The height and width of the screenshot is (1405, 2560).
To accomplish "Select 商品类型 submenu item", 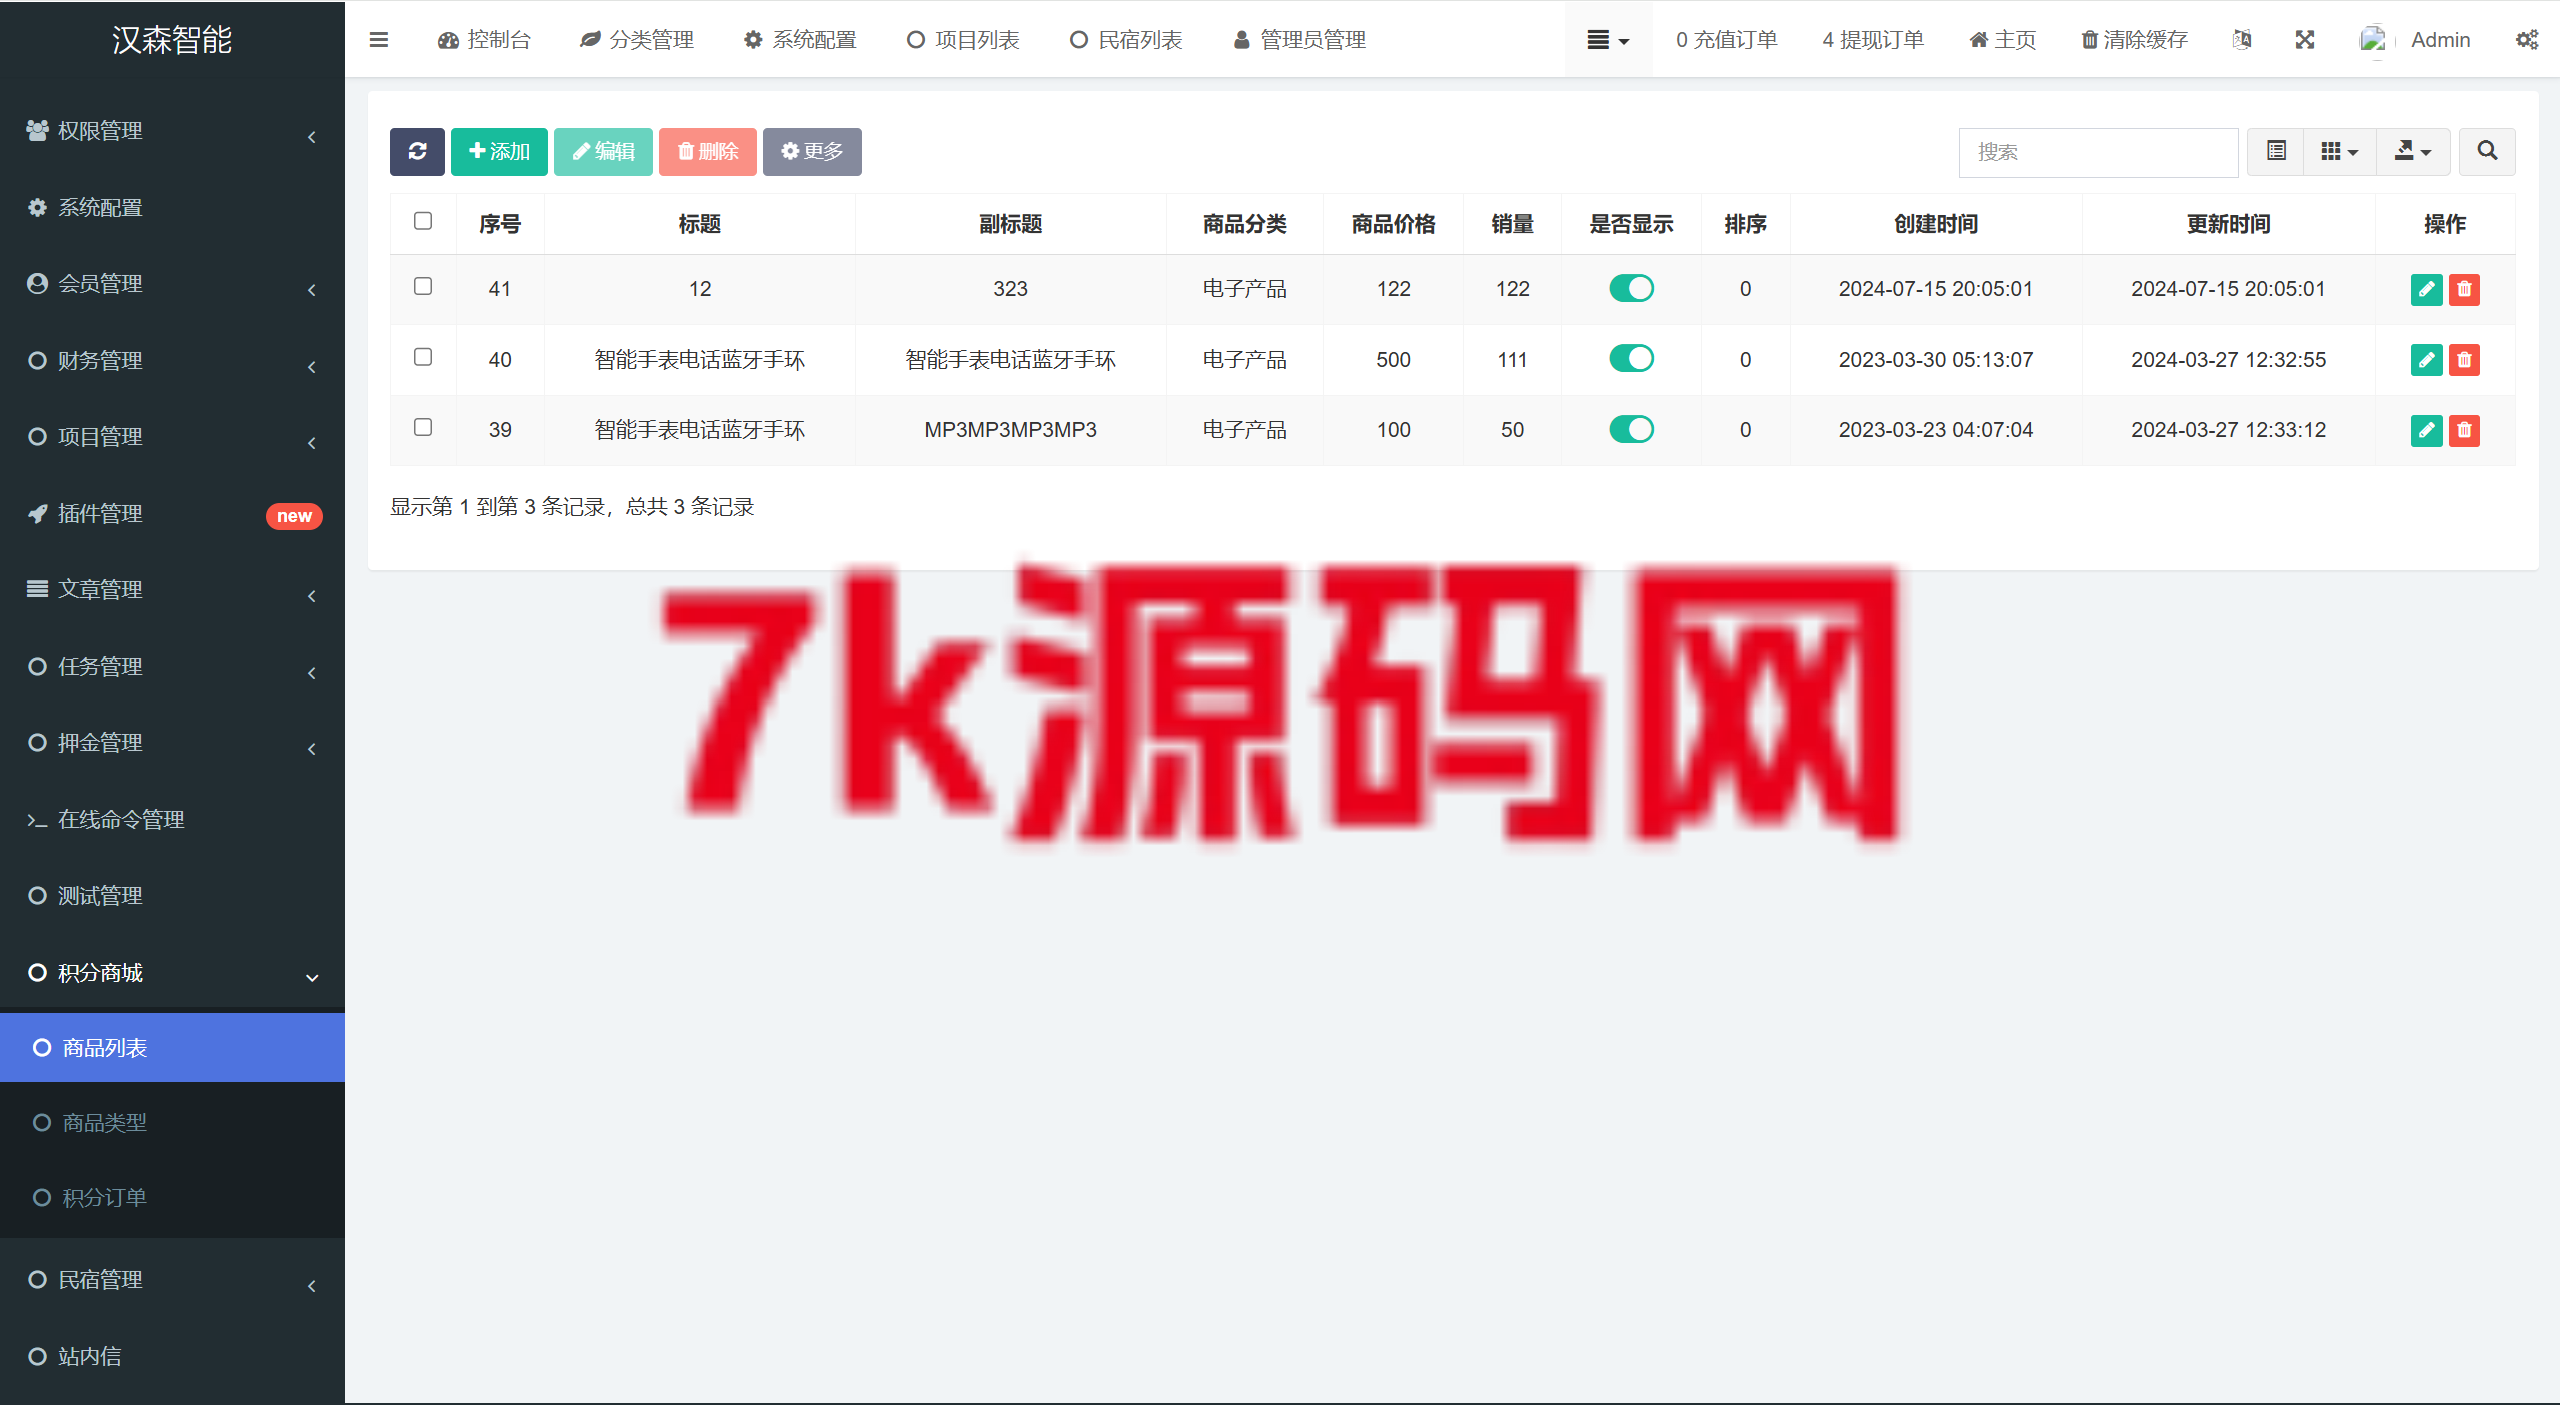I will tap(172, 1123).
